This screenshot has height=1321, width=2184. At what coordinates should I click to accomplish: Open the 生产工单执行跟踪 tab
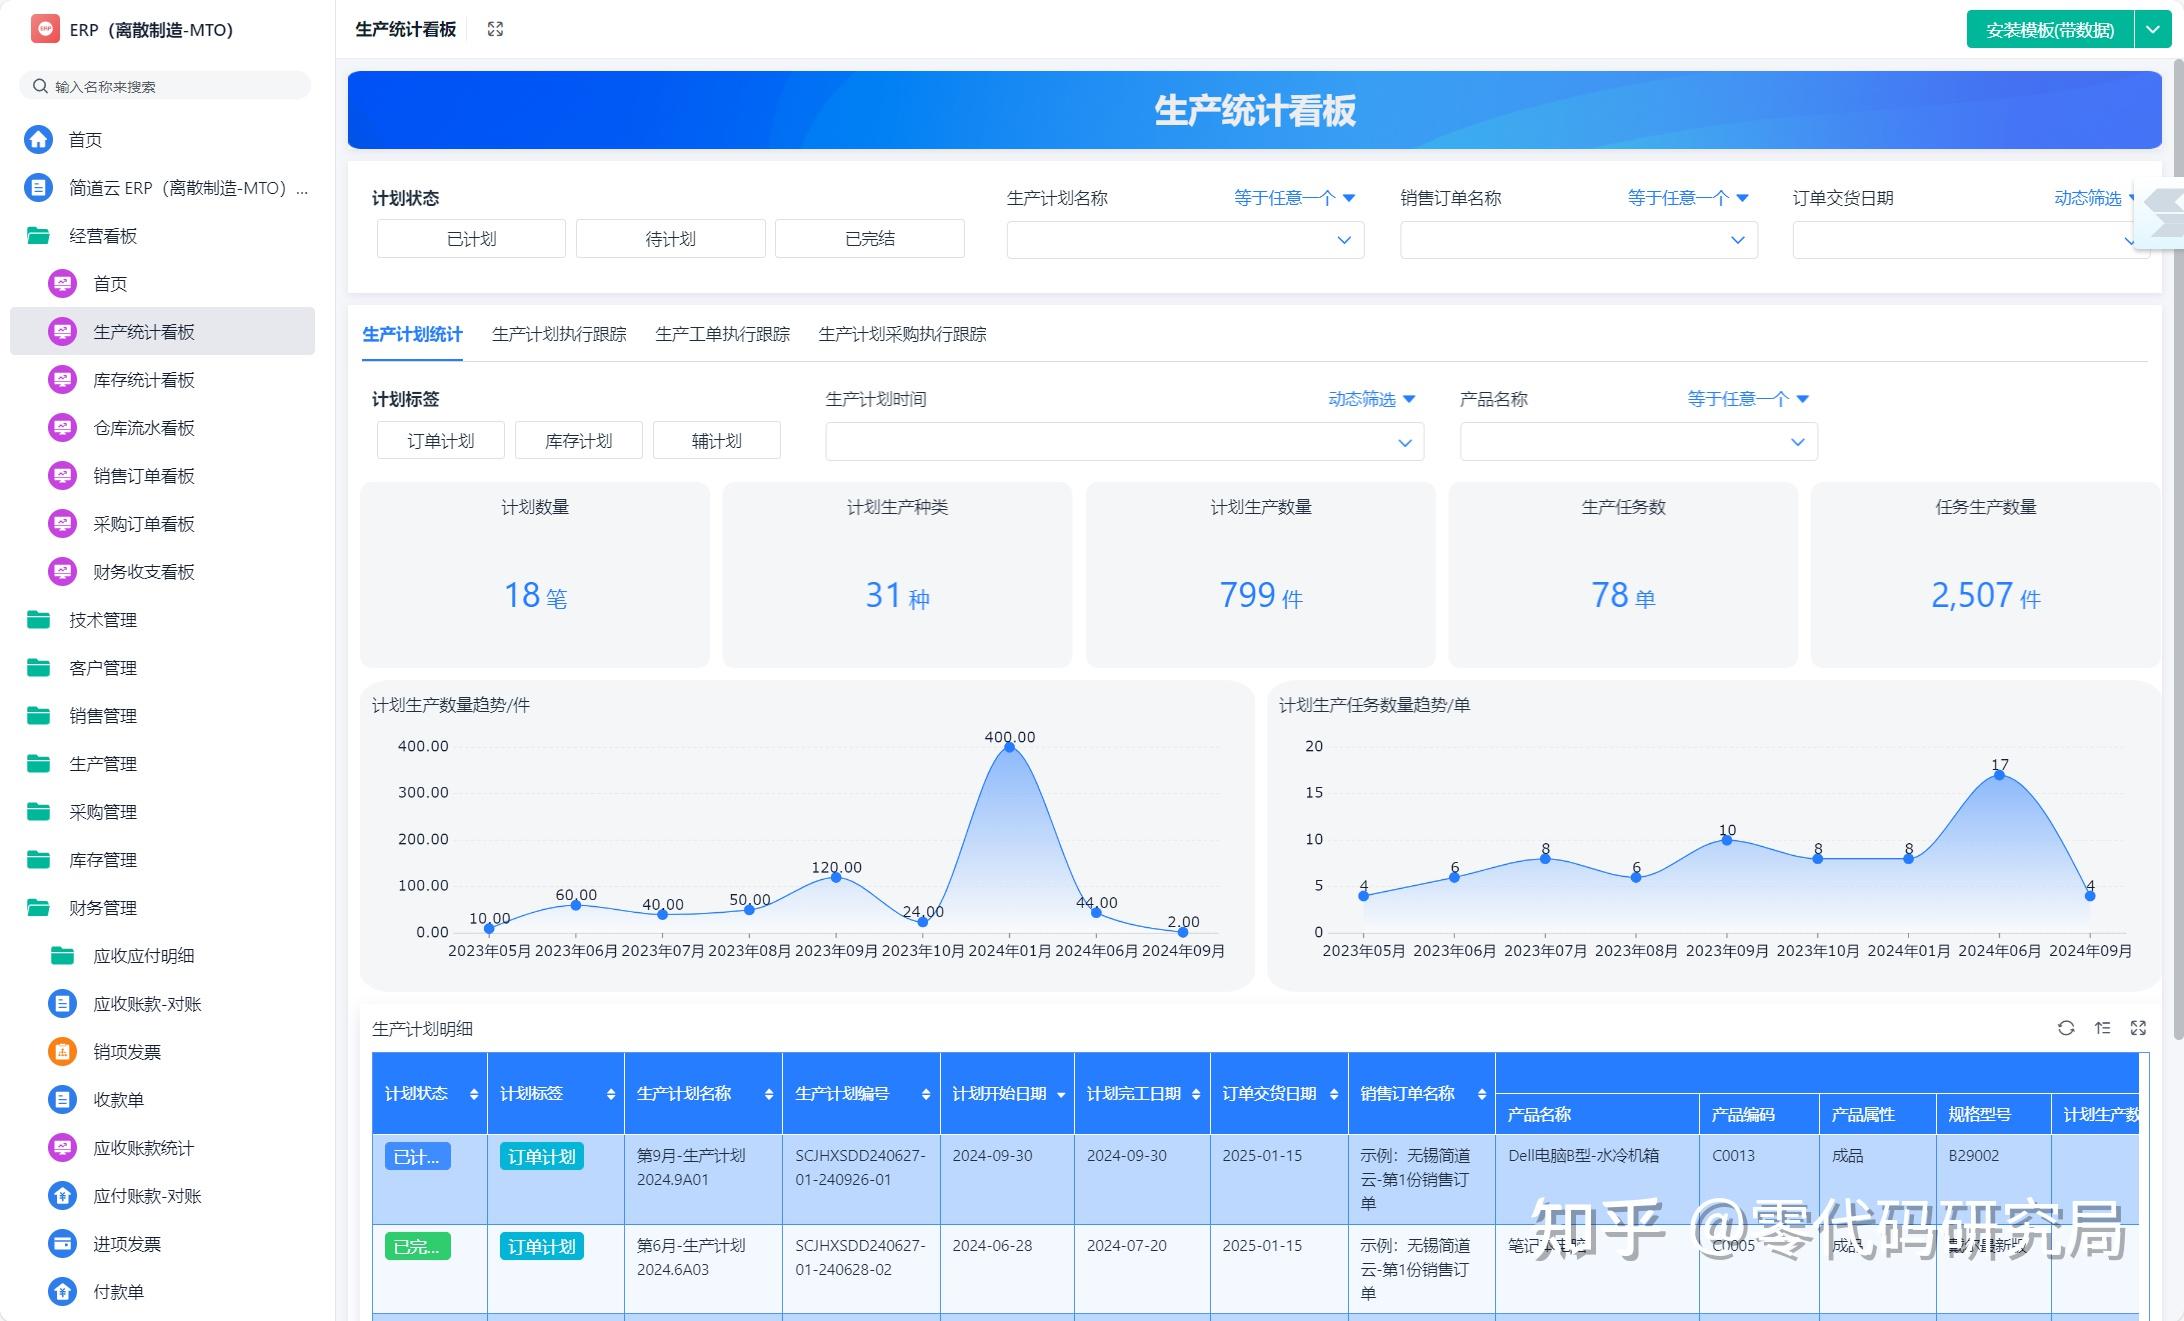click(x=722, y=334)
